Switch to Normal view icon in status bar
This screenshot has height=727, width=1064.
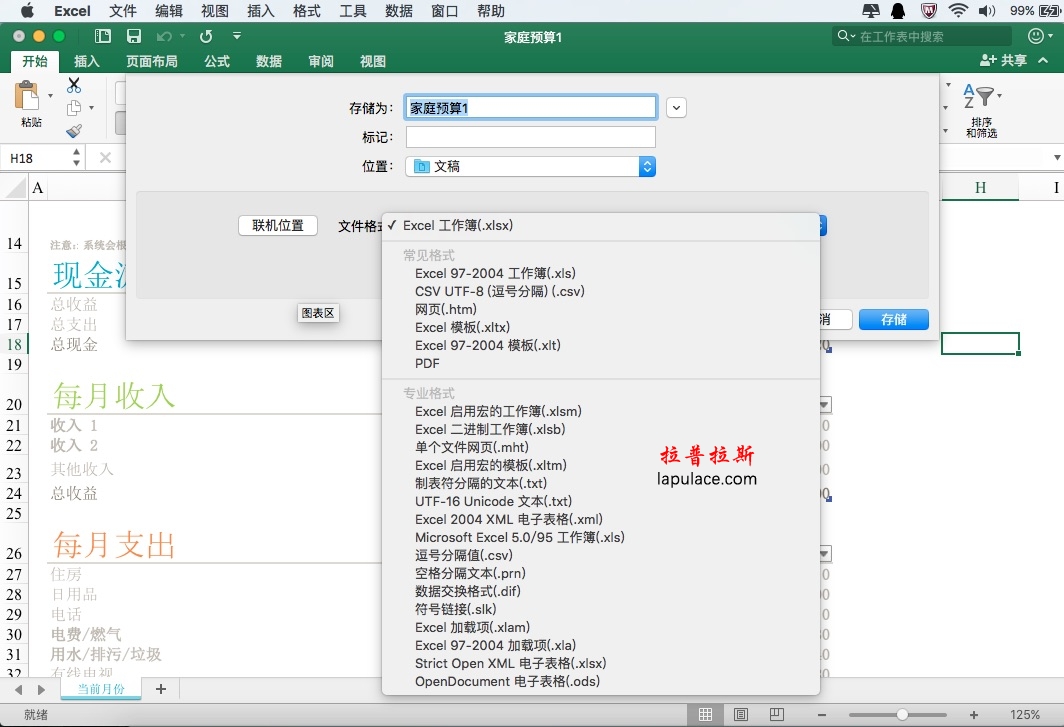tap(705, 714)
